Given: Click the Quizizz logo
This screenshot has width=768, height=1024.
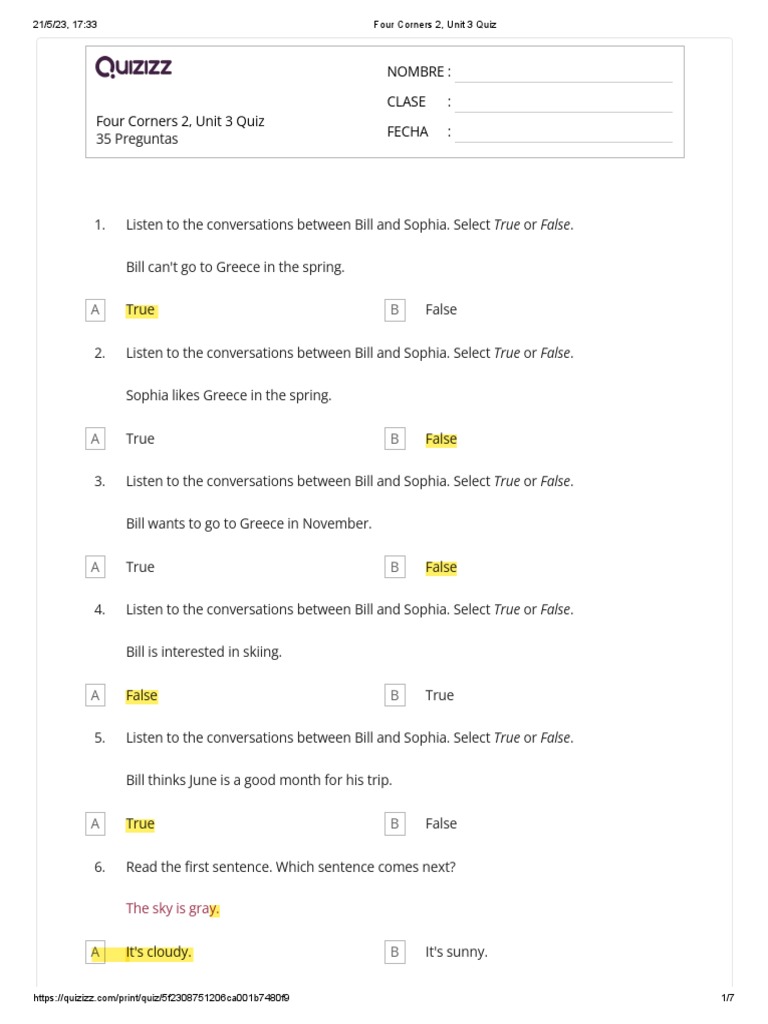Looking at the screenshot, I should [x=133, y=67].
